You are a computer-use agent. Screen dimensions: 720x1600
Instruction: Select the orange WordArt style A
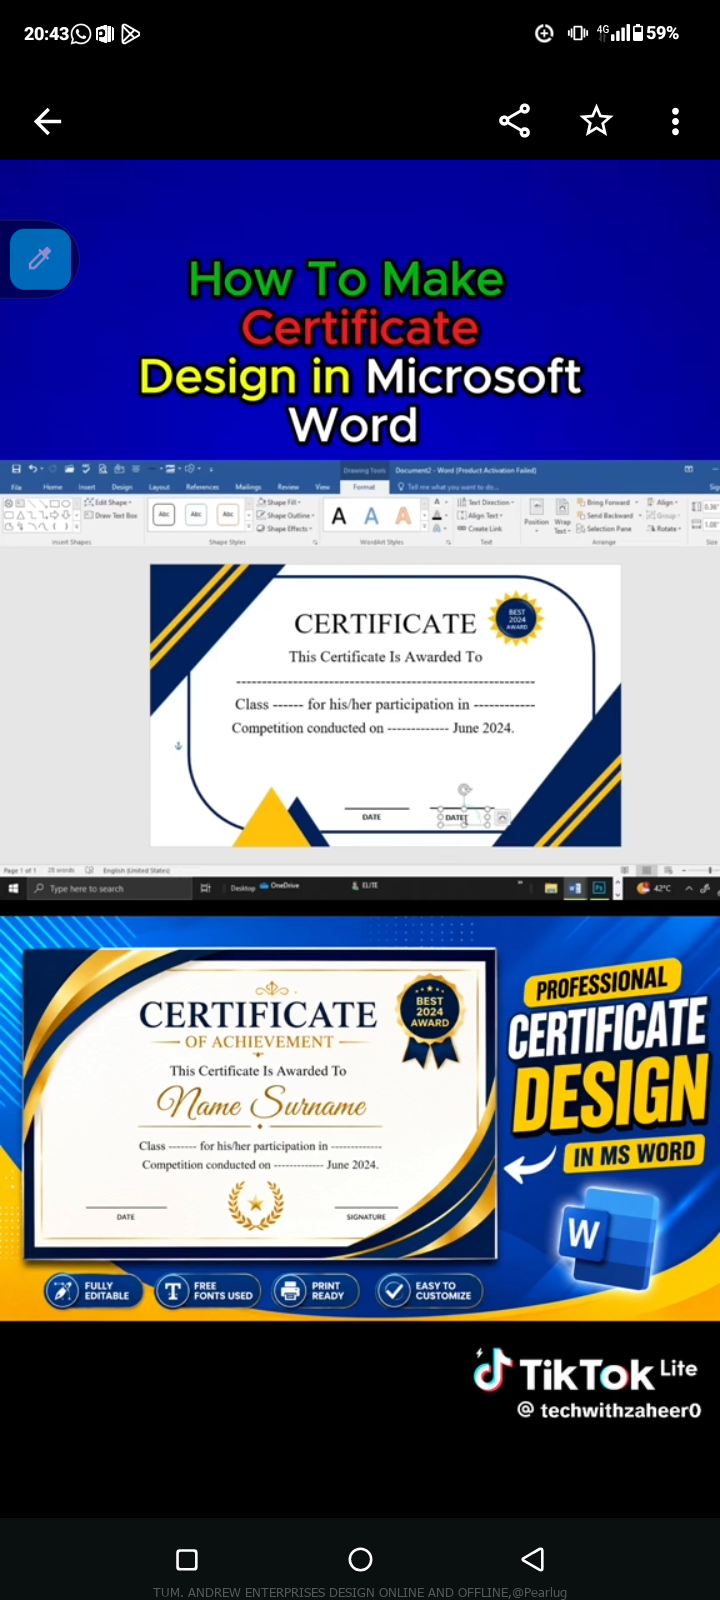[403, 516]
